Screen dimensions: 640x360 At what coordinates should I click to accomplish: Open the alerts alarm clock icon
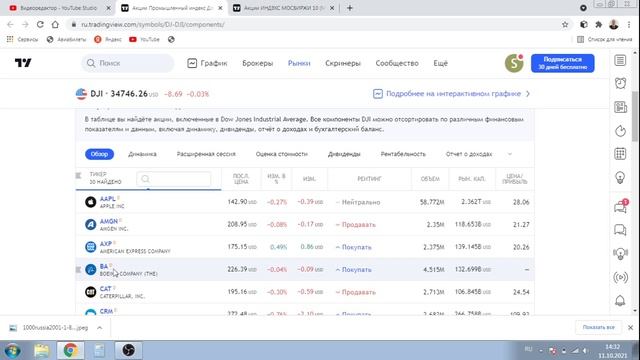tap(620, 83)
